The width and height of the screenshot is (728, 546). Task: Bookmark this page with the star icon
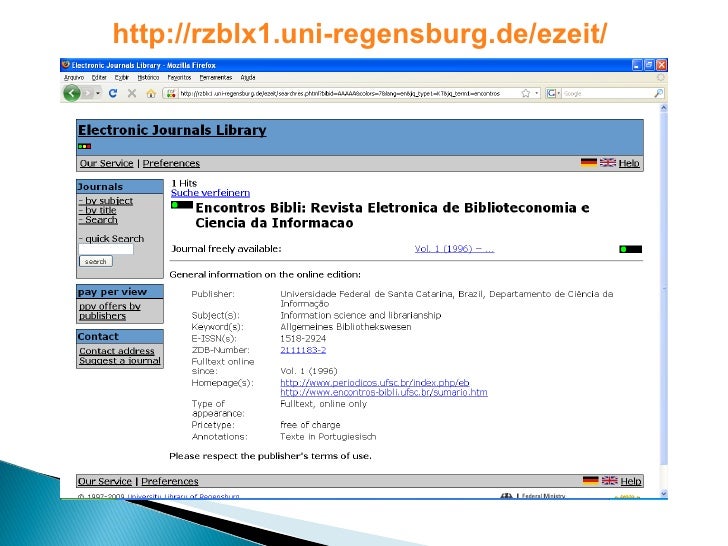pyautogui.click(x=526, y=93)
